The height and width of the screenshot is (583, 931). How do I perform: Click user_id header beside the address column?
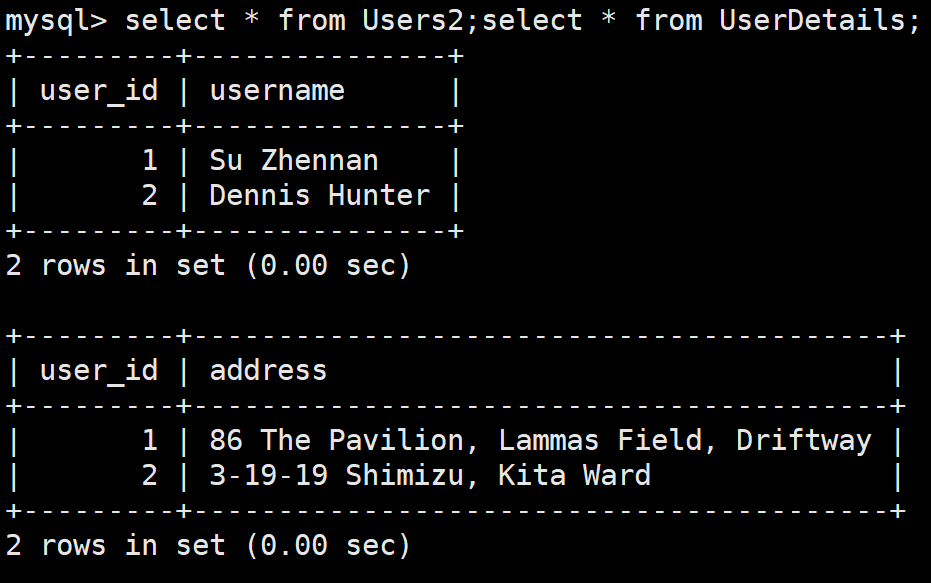(99, 371)
